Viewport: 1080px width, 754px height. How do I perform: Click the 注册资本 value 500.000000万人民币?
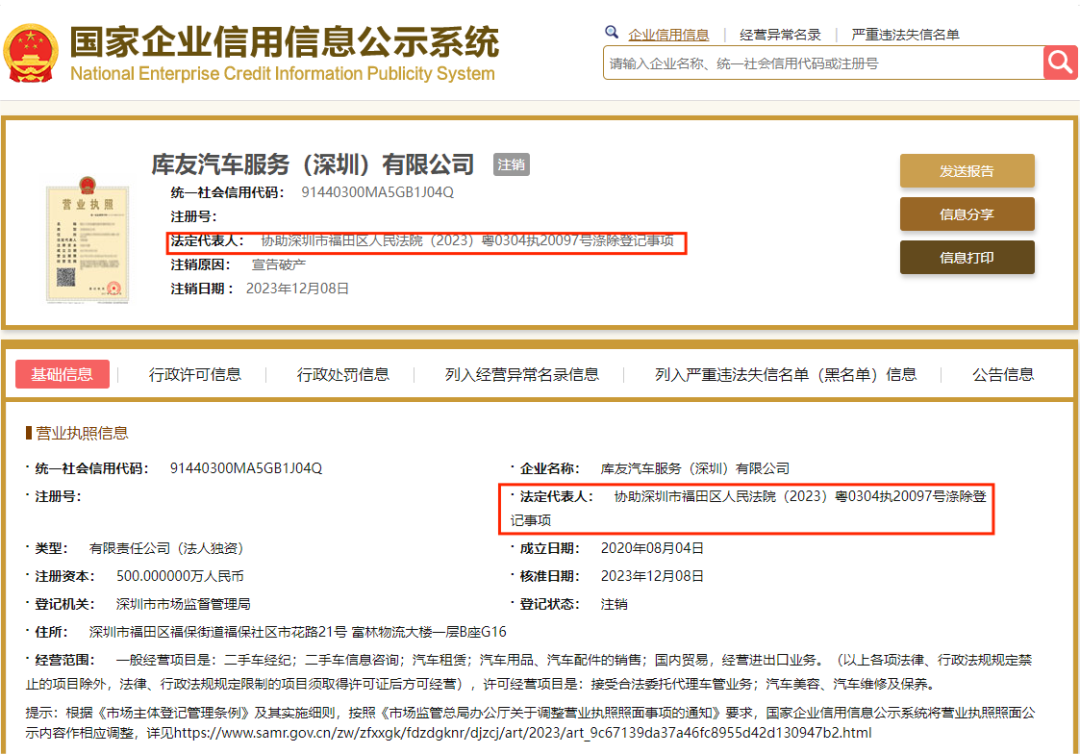[x=180, y=576]
